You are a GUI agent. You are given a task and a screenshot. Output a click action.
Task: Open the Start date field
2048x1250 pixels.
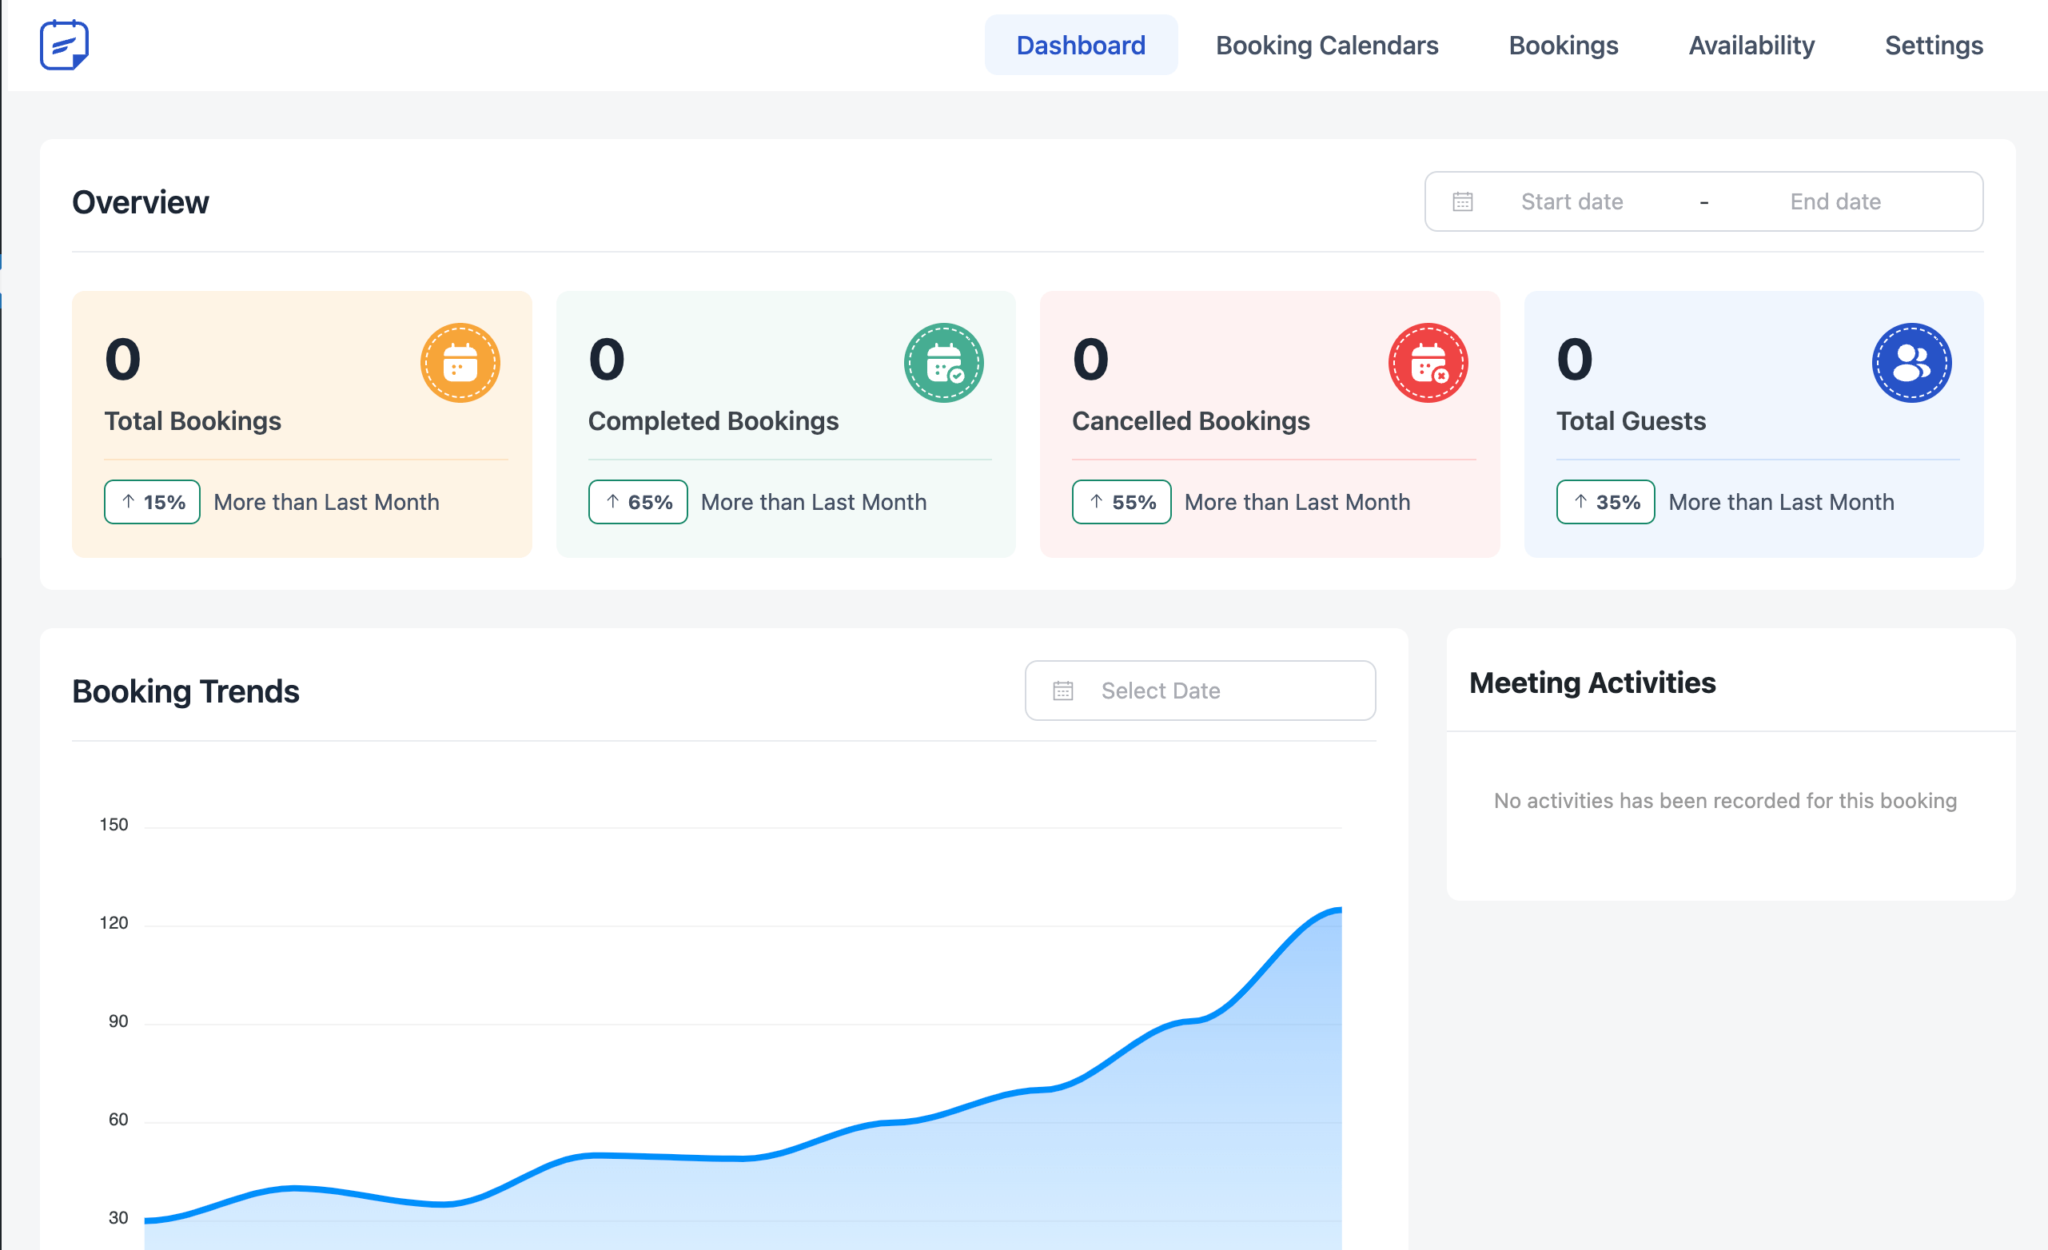pyautogui.click(x=1571, y=201)
